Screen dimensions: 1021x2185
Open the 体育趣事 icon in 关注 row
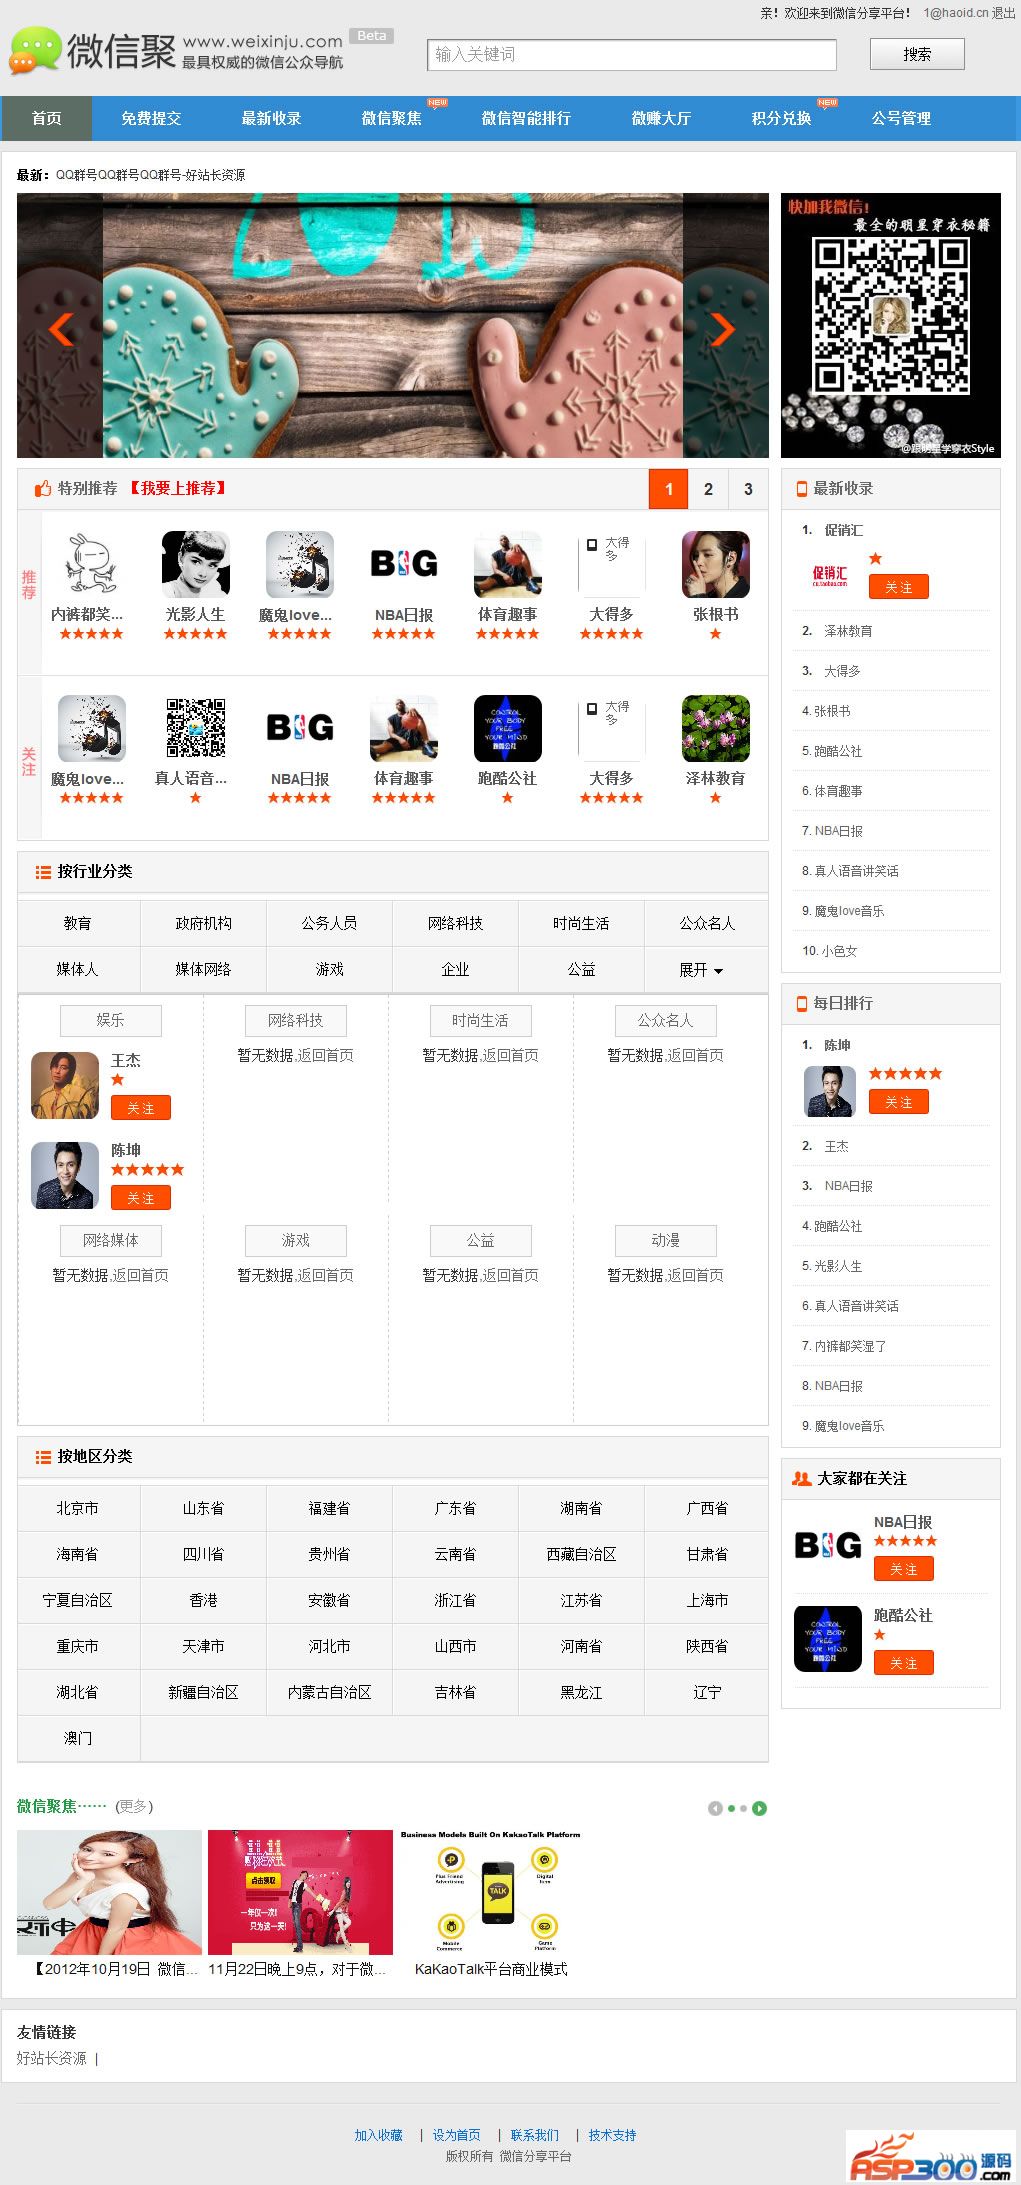click(x=403, y=729)
